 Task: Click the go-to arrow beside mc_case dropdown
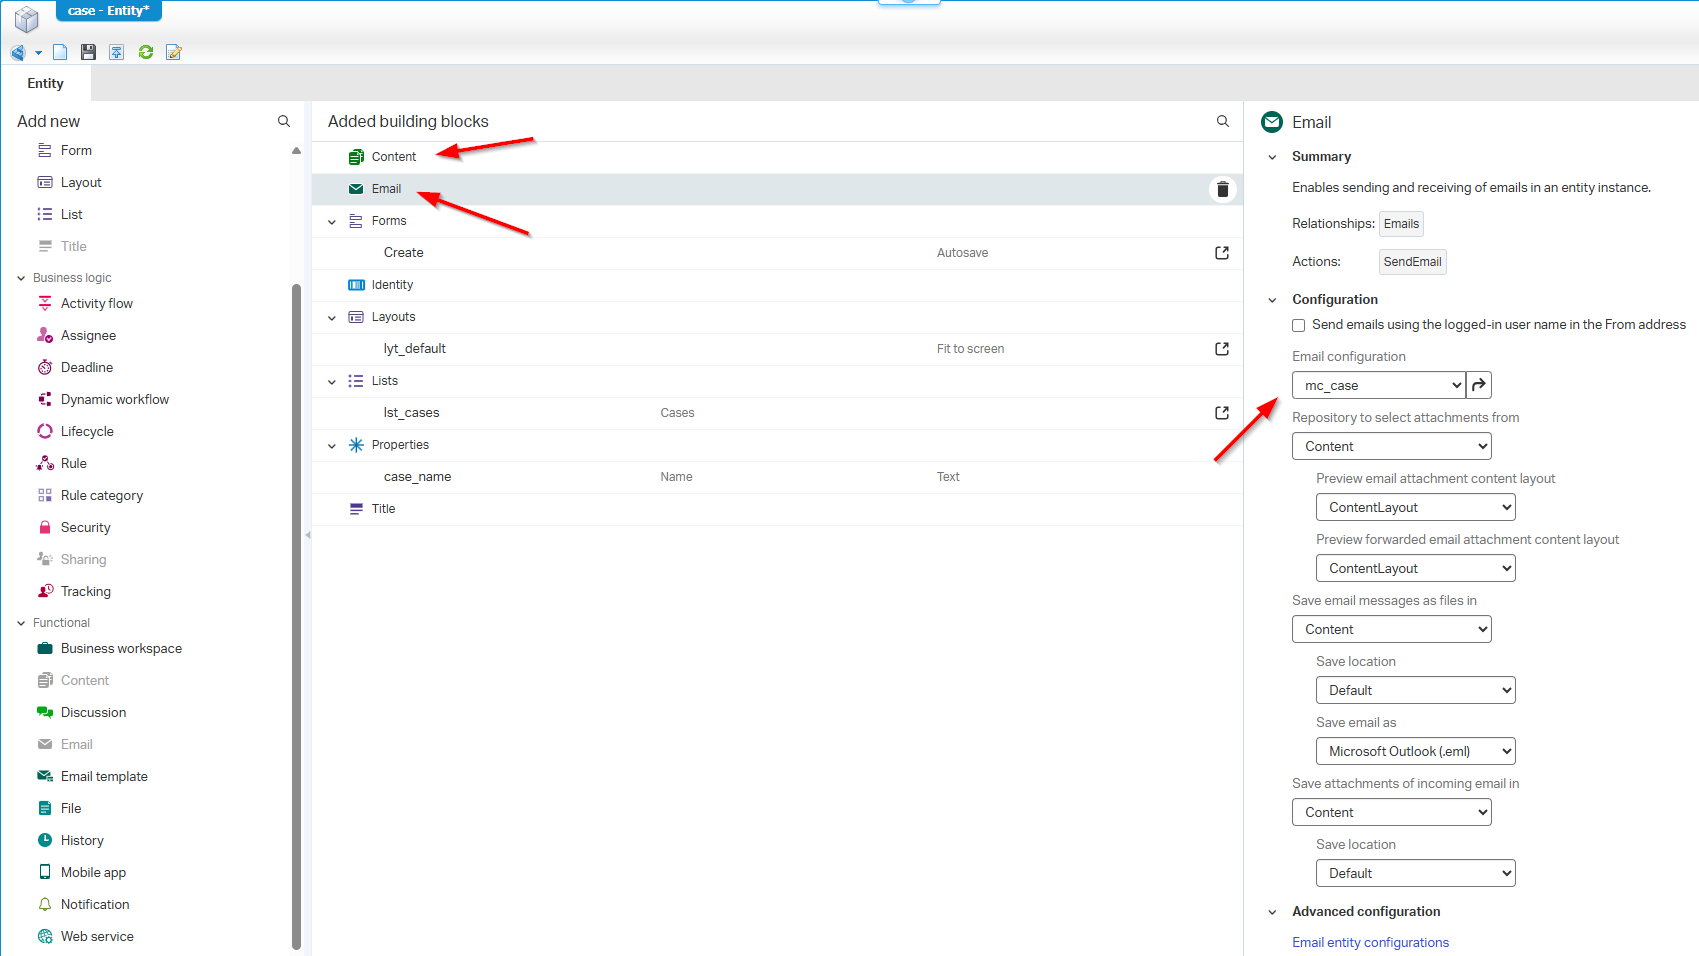pyautogui.click(x=1479, y=385)
